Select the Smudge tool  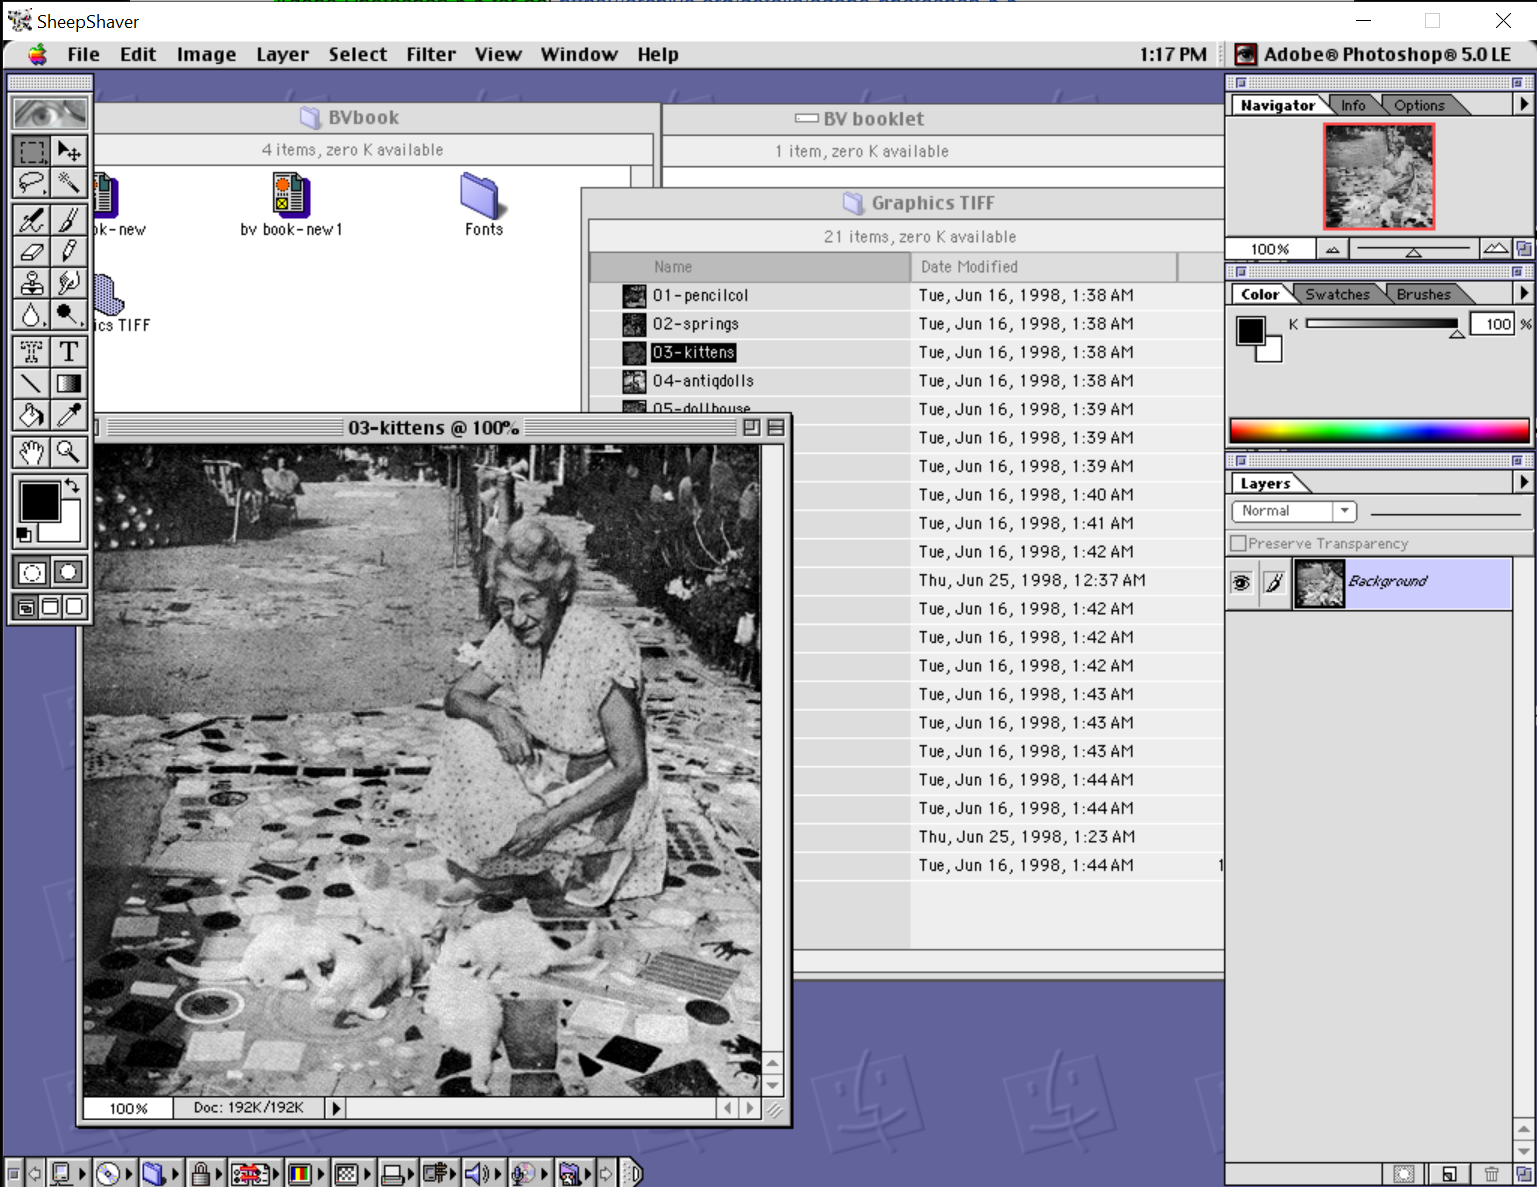[69, 283]
